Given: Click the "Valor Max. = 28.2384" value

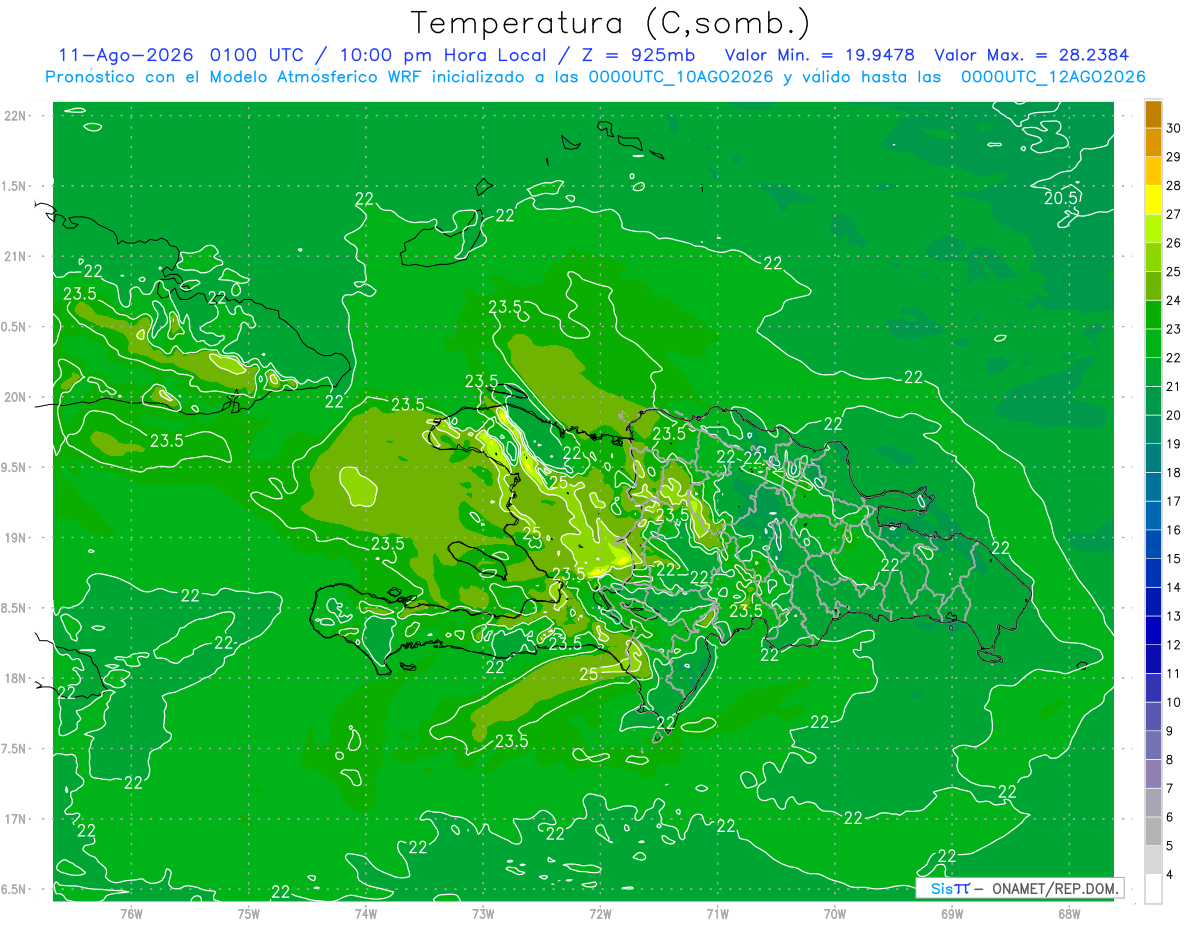Looking at the screenshot, I should (x=1032, y=55).
